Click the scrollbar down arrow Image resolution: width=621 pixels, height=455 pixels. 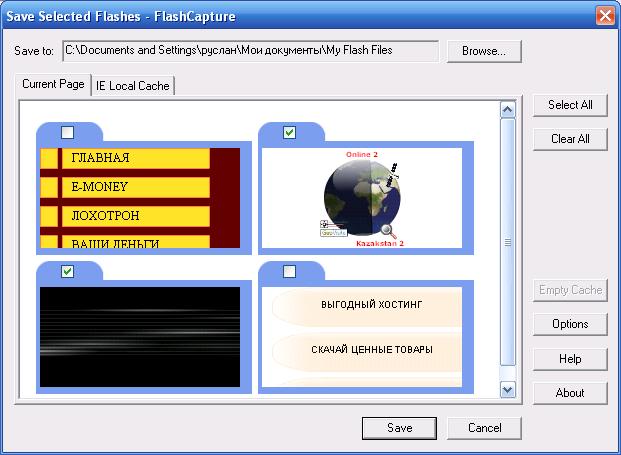click(x=507, y=389)
